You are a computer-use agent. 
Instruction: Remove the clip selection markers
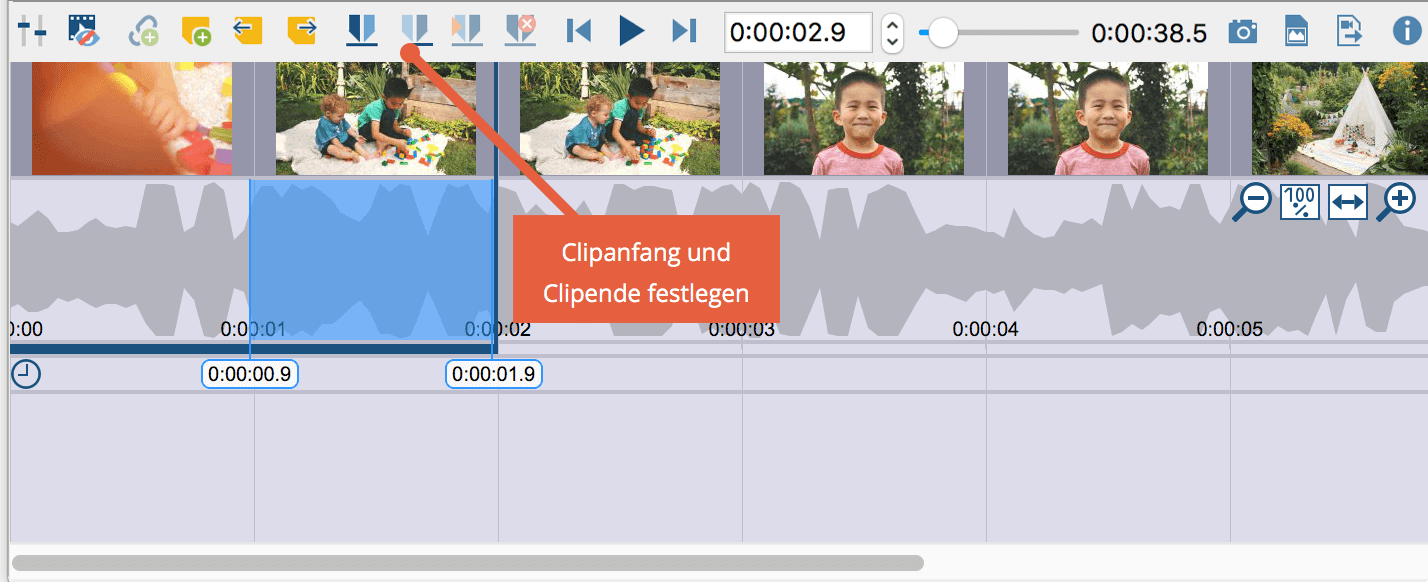click(x=520, y=31)
